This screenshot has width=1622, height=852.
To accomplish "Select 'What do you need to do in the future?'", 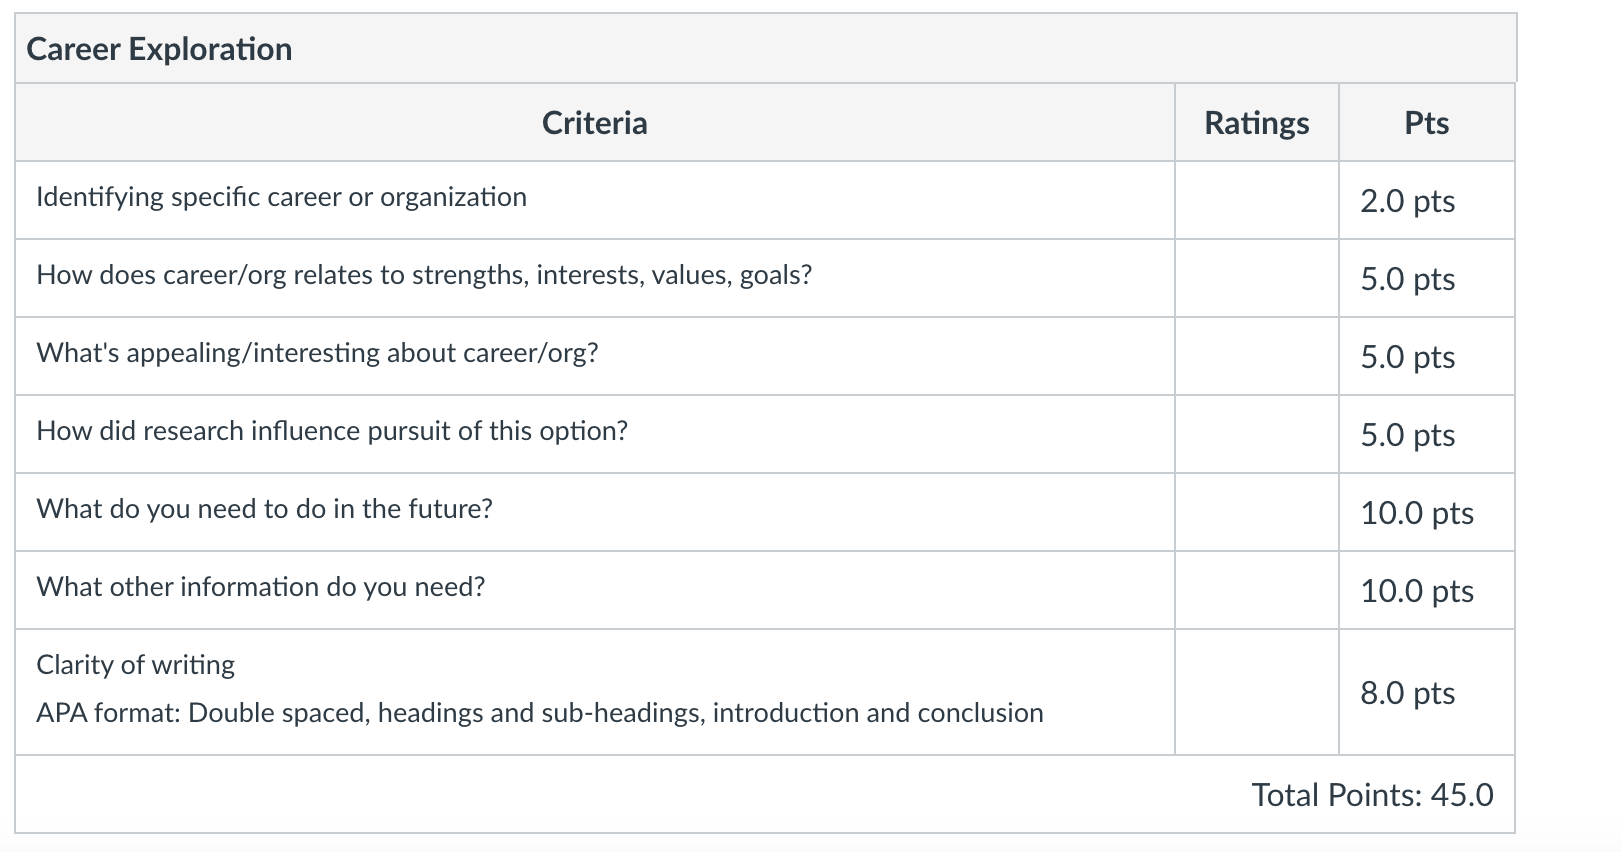I will [264, 509].
